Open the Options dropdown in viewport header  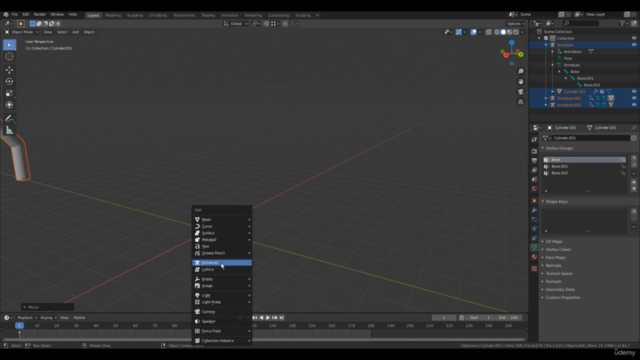click(x=516, y=24)
